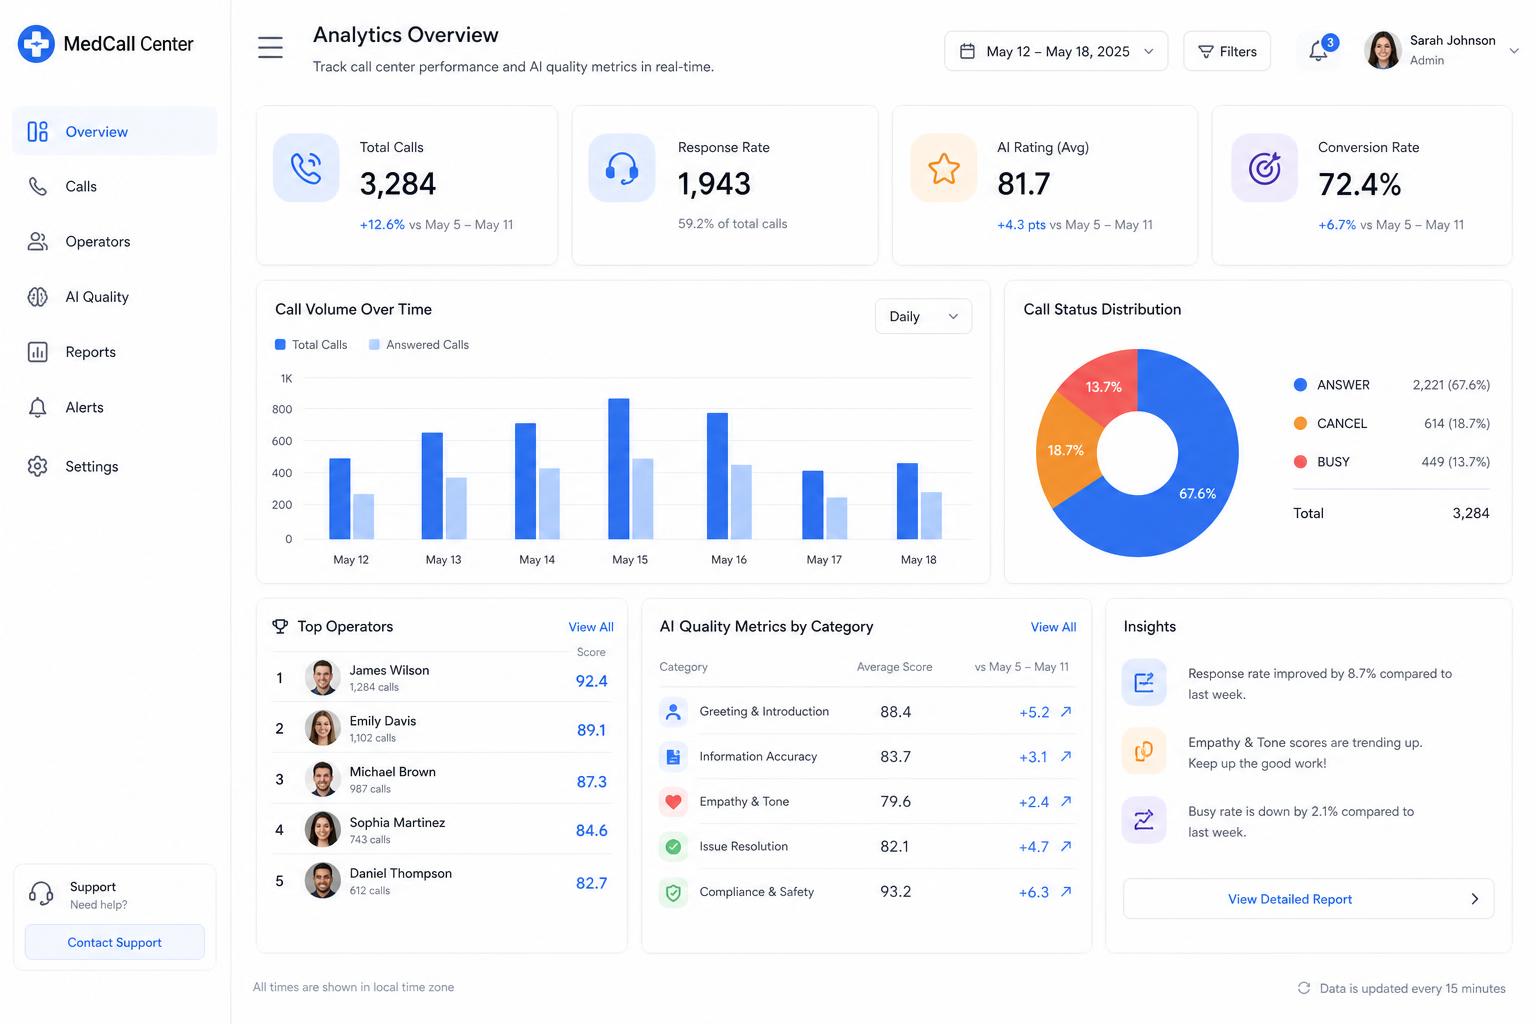Click the MedCall Center logo icon
Screen dimensions: 1536x1024
pos(36,44)
